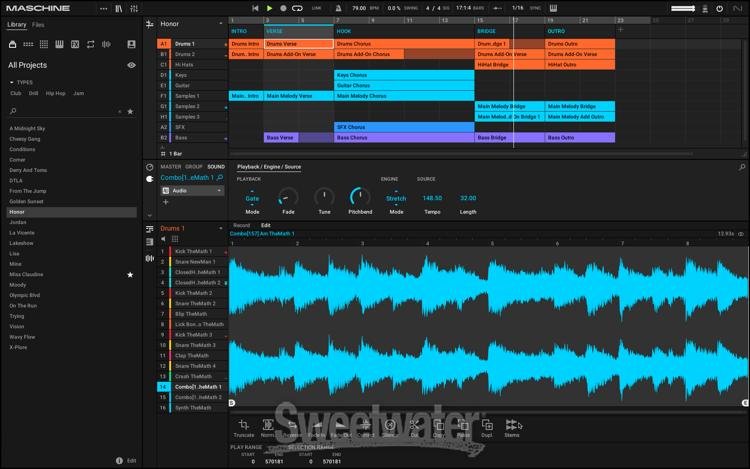Select the Sounds grid icon in the browser
750x469 pixels.
coord(44,44)
